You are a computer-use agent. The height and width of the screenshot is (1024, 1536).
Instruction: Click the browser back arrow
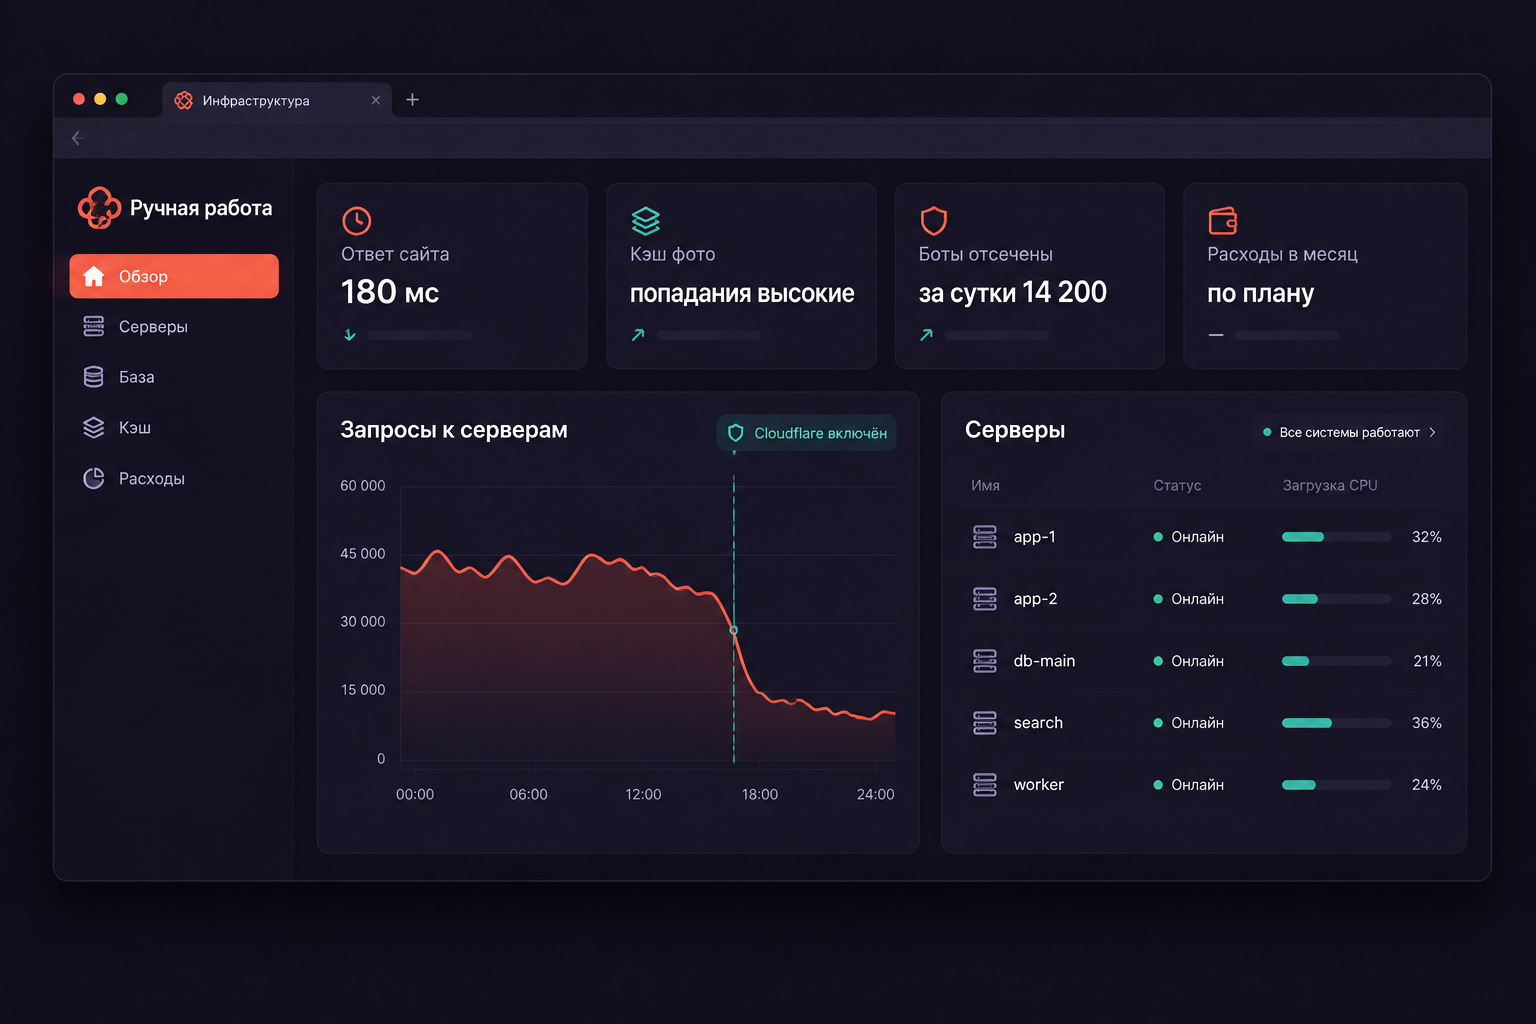point(77,138)
